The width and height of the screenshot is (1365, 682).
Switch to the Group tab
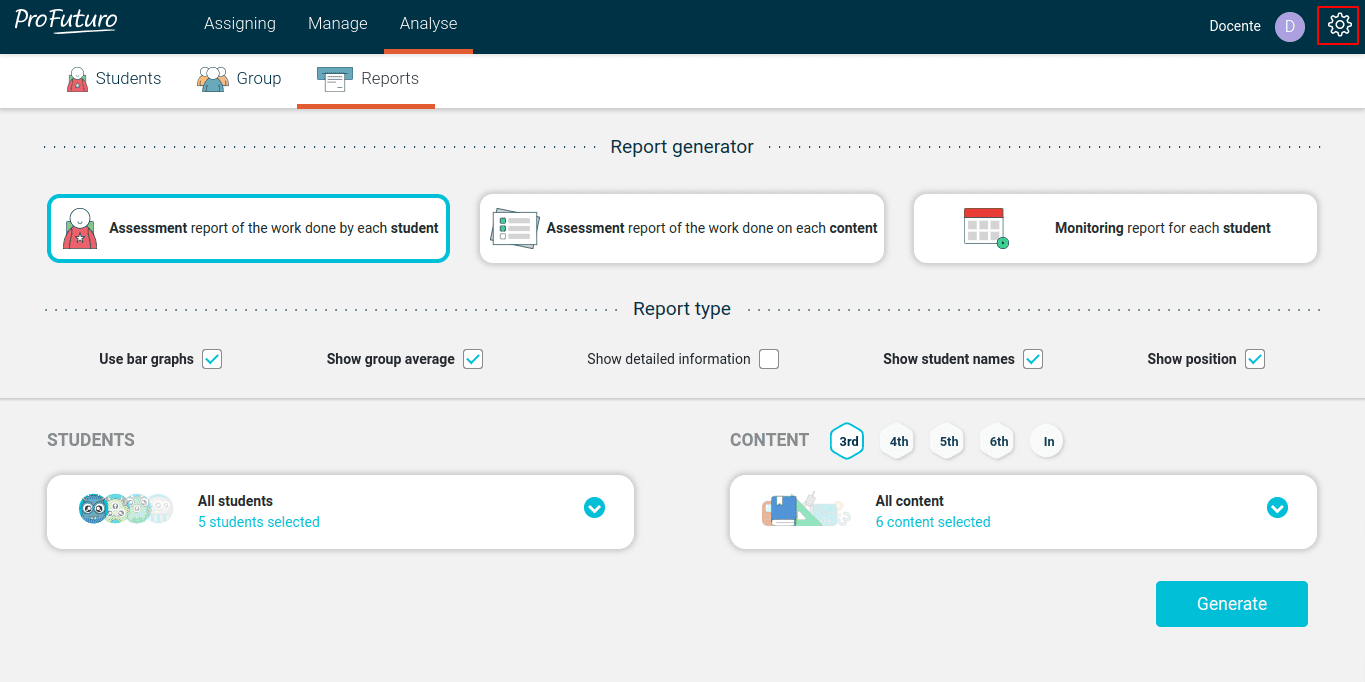click(x=240, y=79)
